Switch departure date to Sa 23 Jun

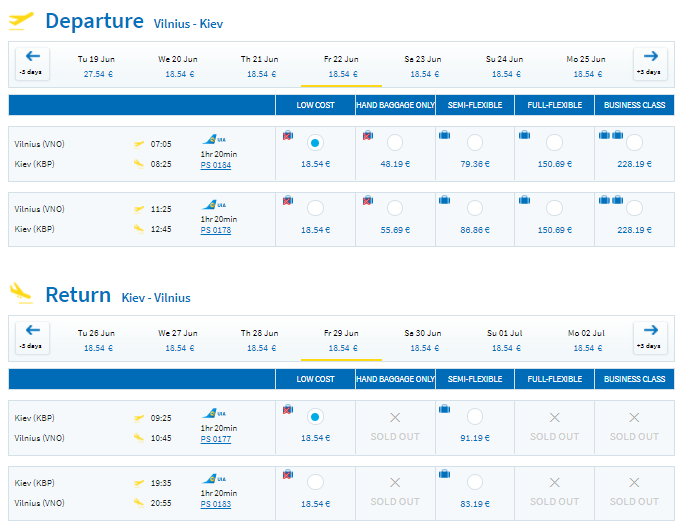click(x=423, y=66)
